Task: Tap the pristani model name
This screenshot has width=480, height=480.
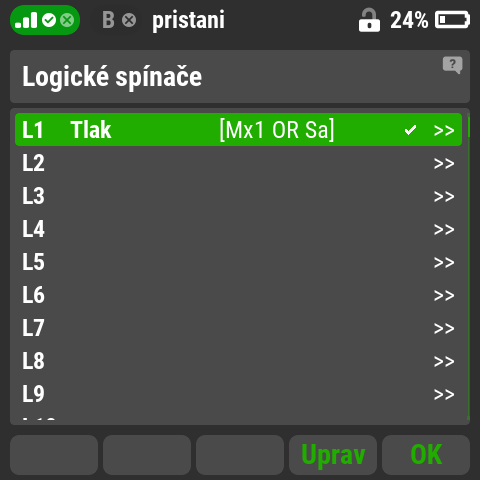Action: [189, 21]
